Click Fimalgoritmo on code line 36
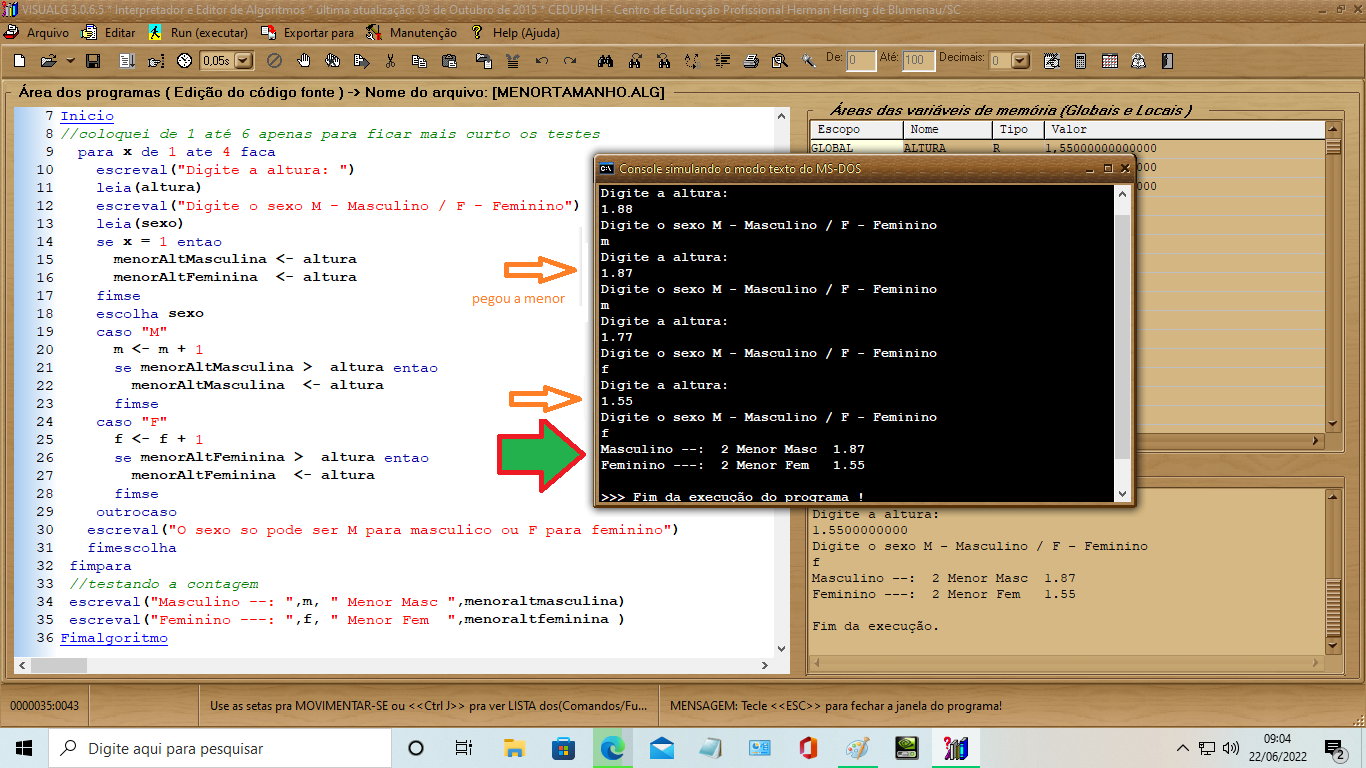 pyautogui.click(x=114, y=638)
